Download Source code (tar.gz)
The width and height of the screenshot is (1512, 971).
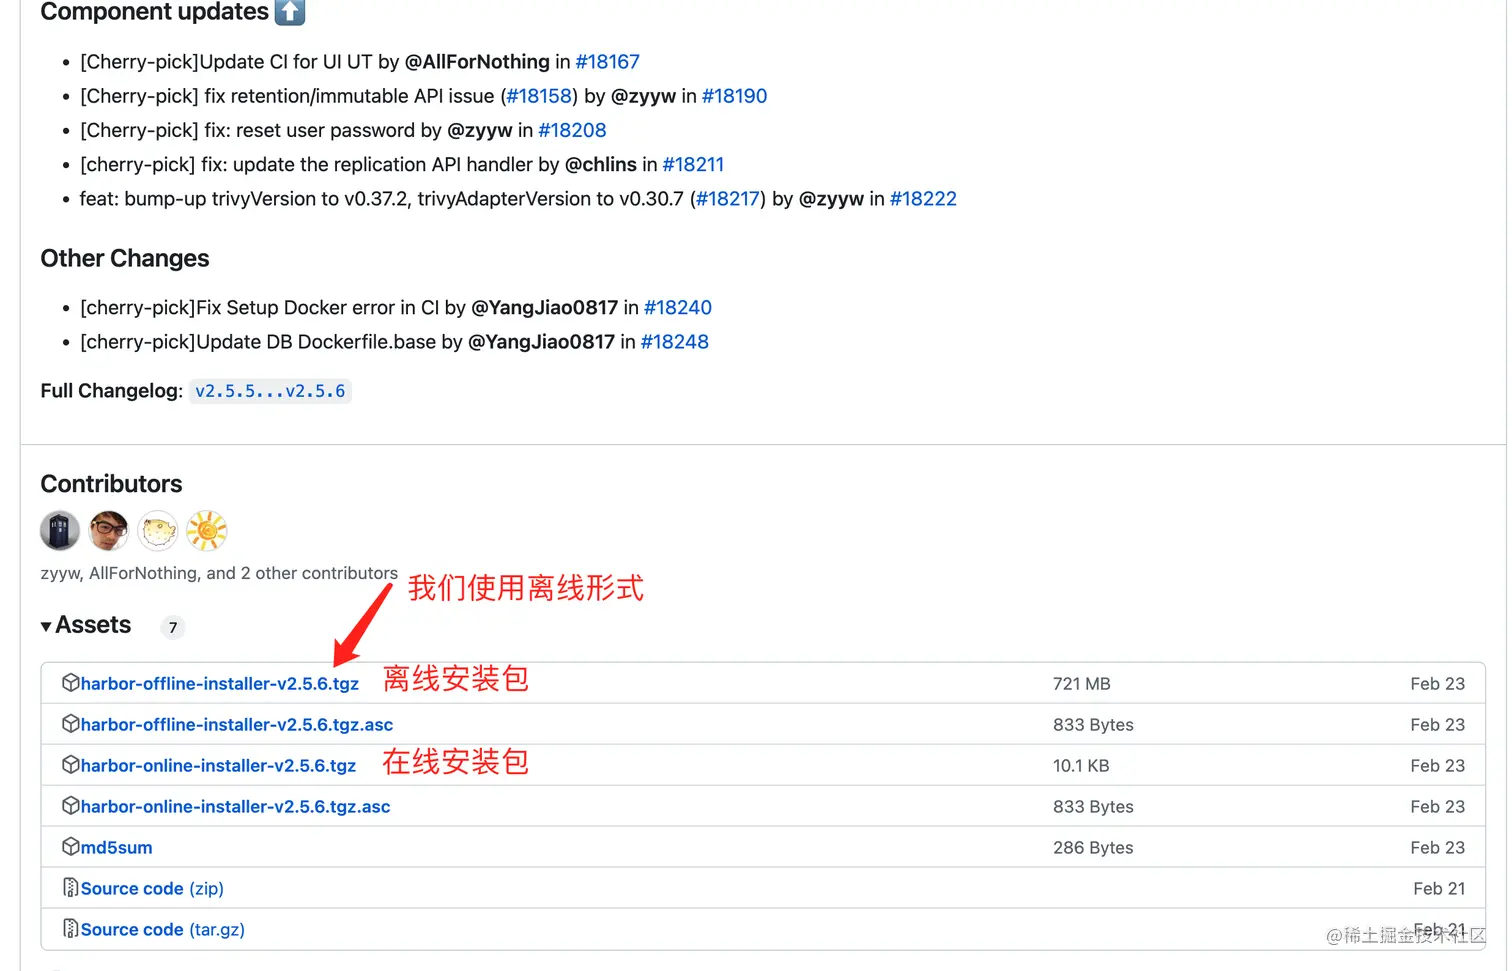pos(163,930)
